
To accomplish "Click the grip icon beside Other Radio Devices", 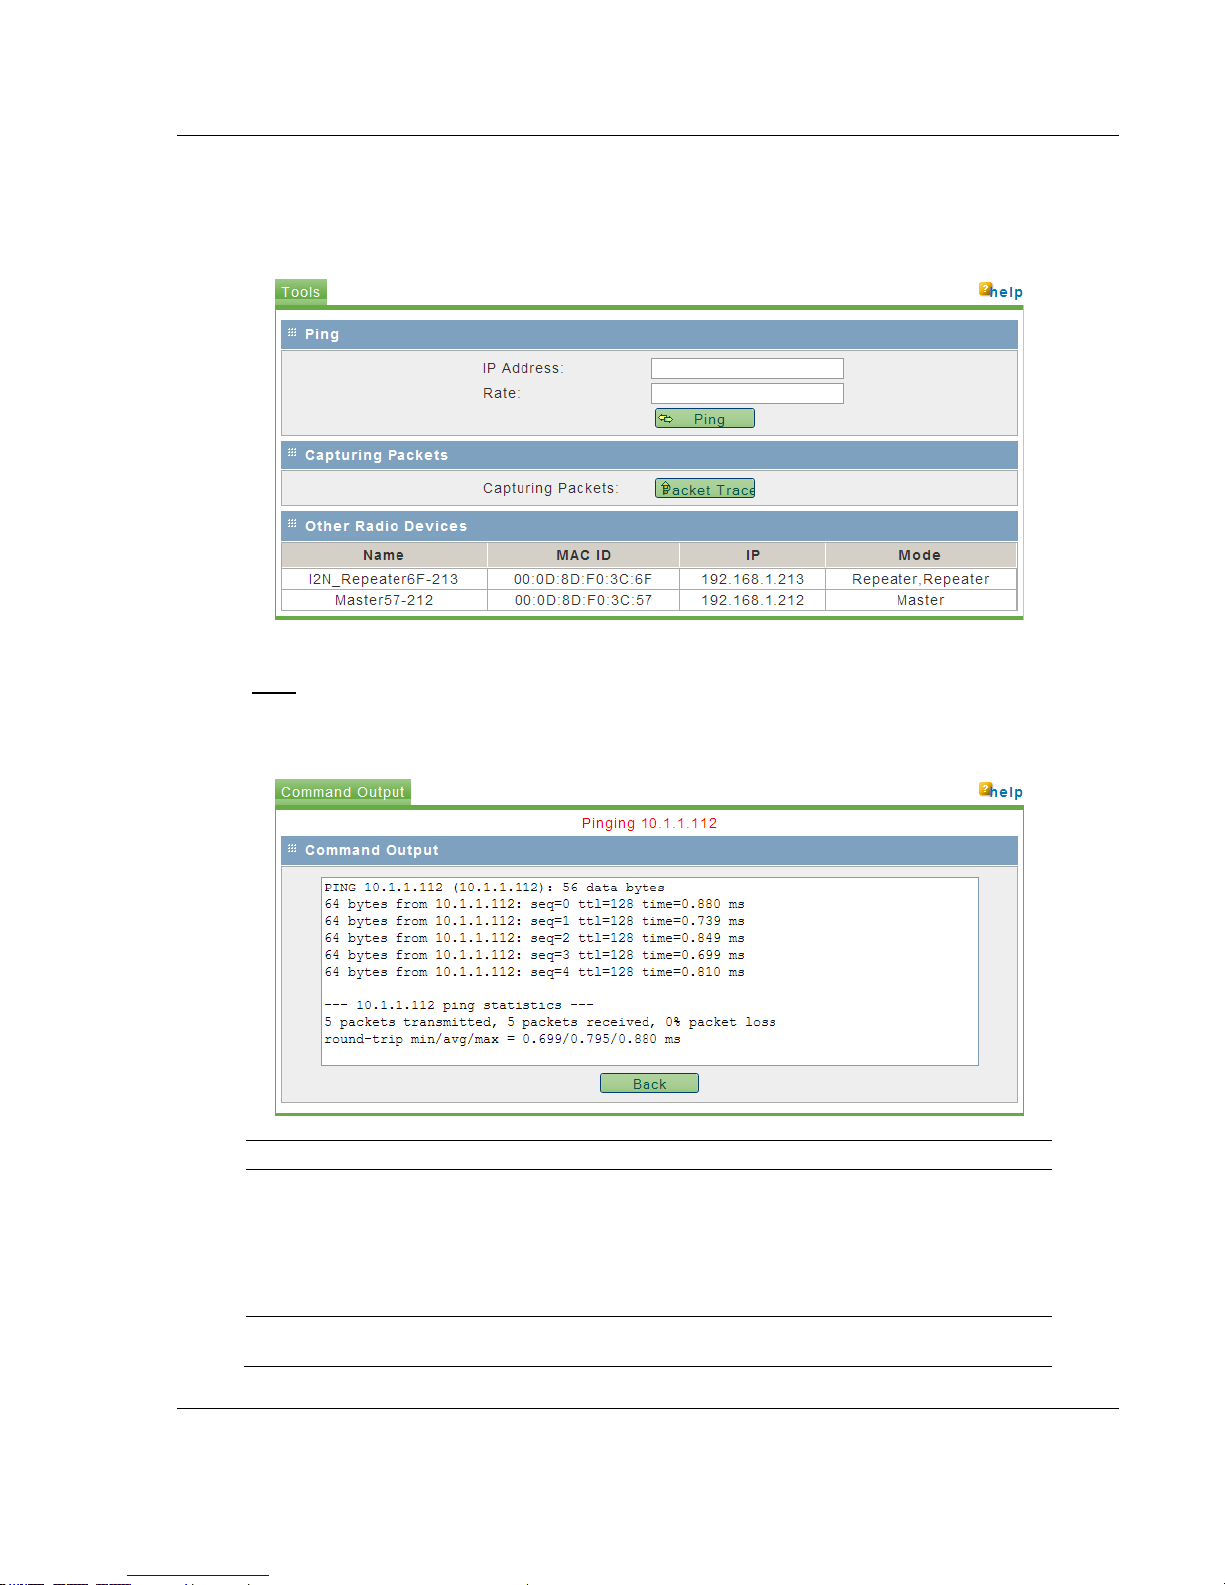I will point(292,525).
